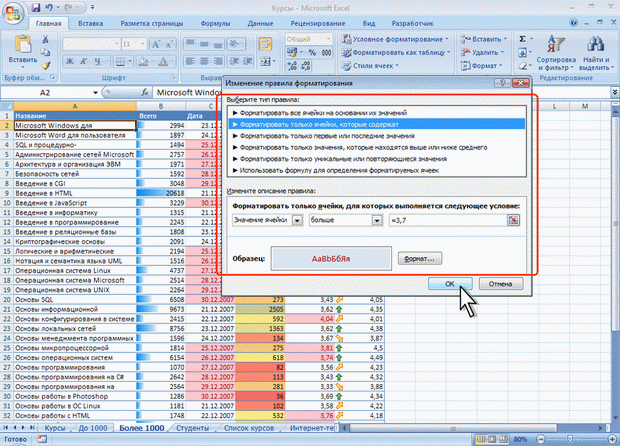Click the zoom slider handle
Screen dimensions: 620x446
click(x=570, y=438)
